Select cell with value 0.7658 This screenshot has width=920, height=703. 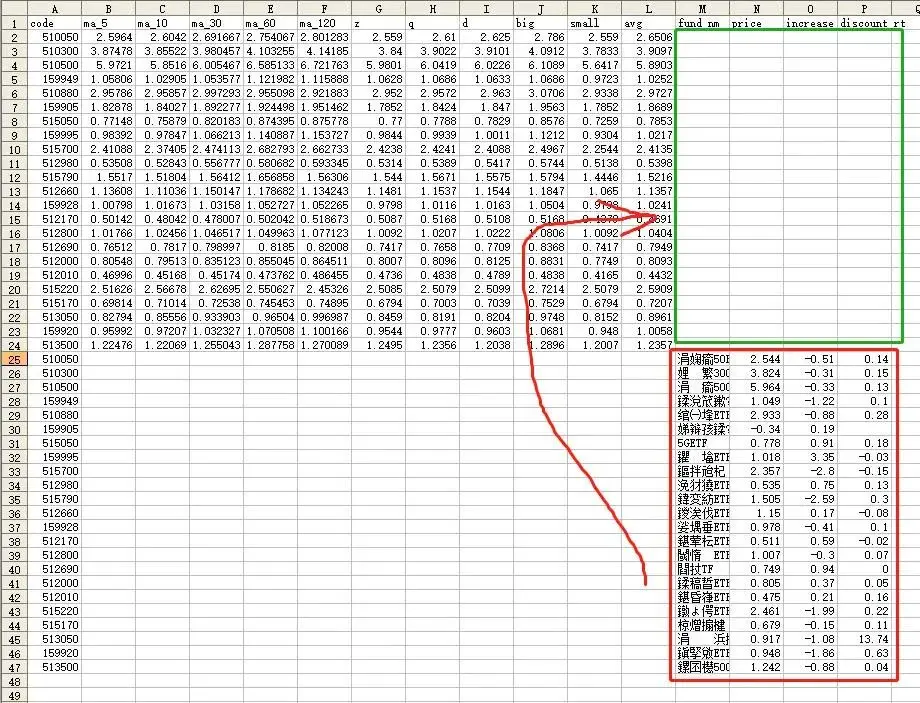coord(432,247)
